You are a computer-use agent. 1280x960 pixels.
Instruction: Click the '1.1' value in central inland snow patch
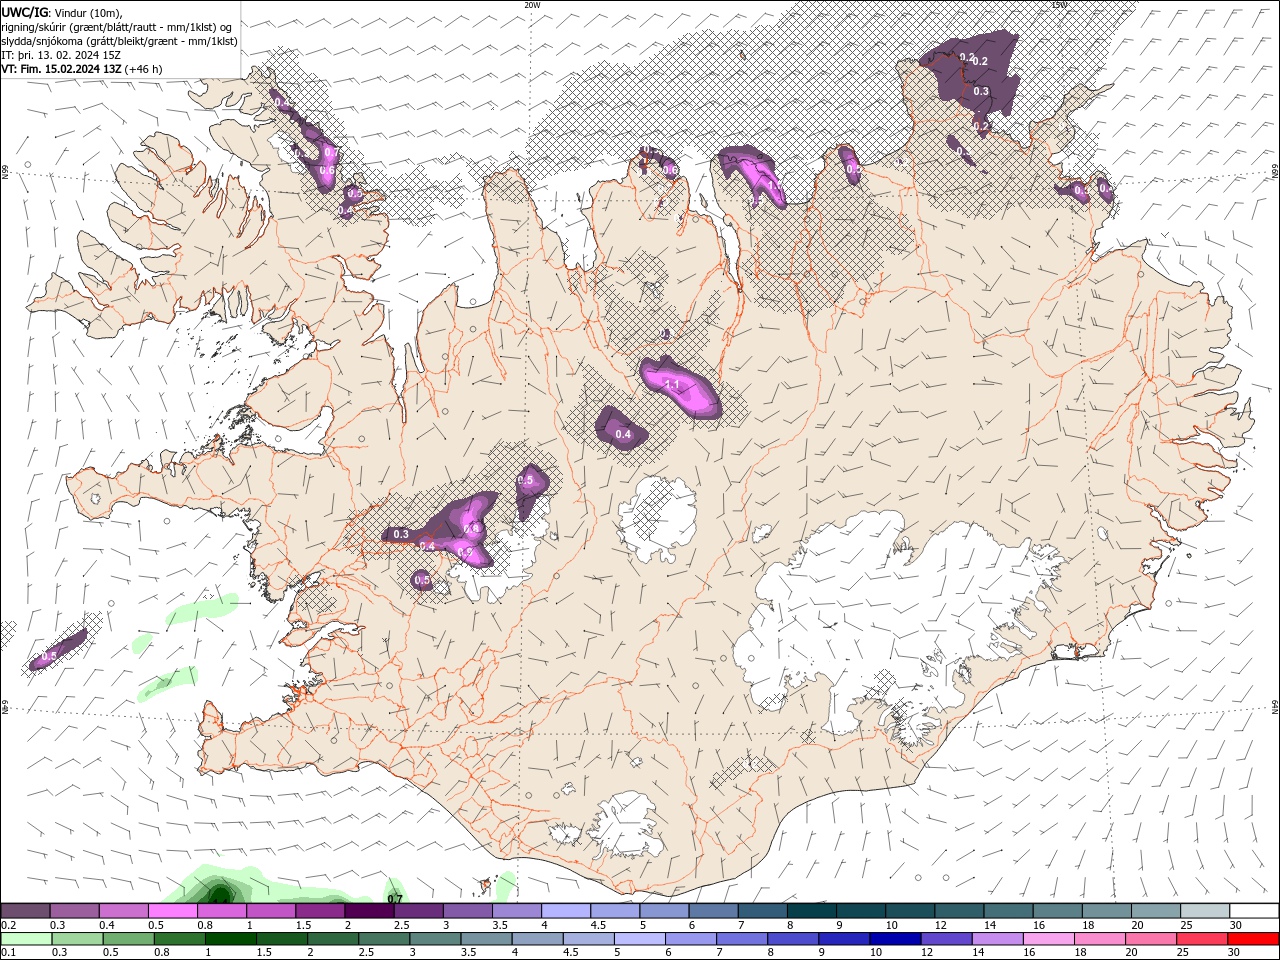pyautogui.click(x=672, y=384)
